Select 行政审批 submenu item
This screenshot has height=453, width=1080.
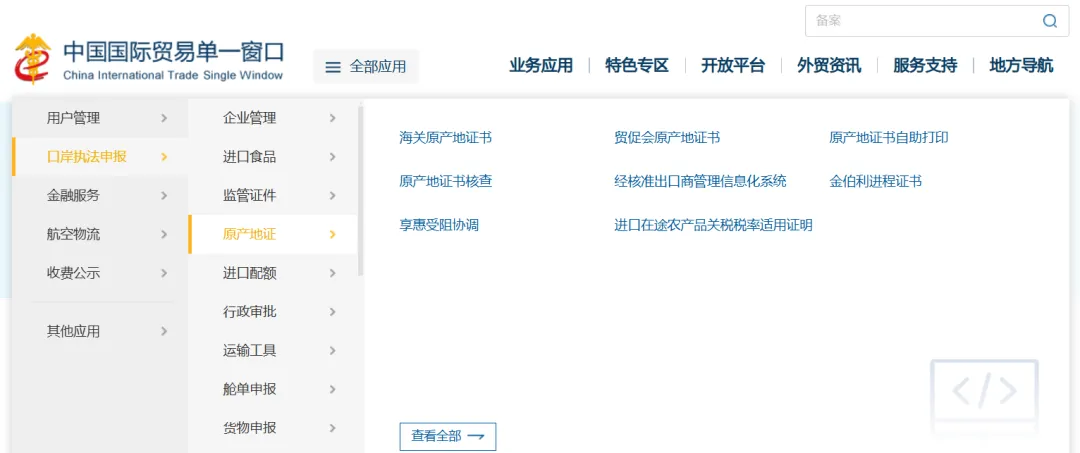[273, 312]
